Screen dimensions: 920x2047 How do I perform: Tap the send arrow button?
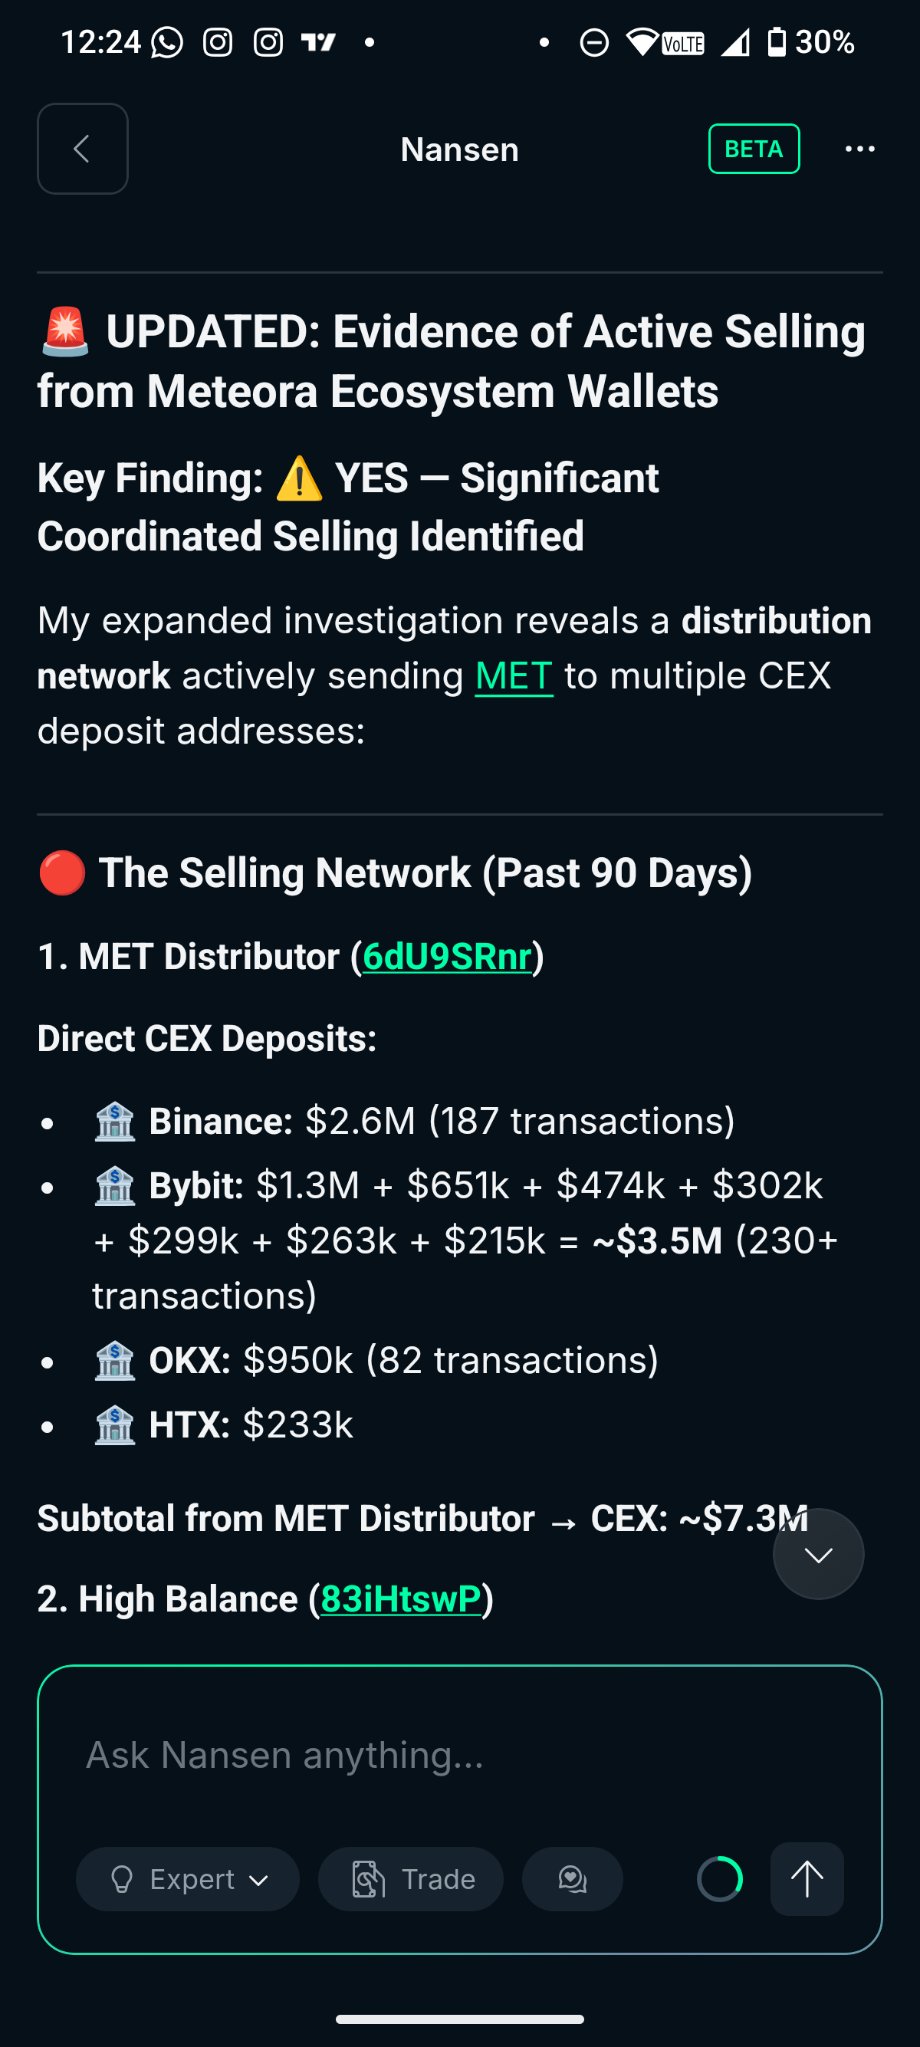(807, 1879)
